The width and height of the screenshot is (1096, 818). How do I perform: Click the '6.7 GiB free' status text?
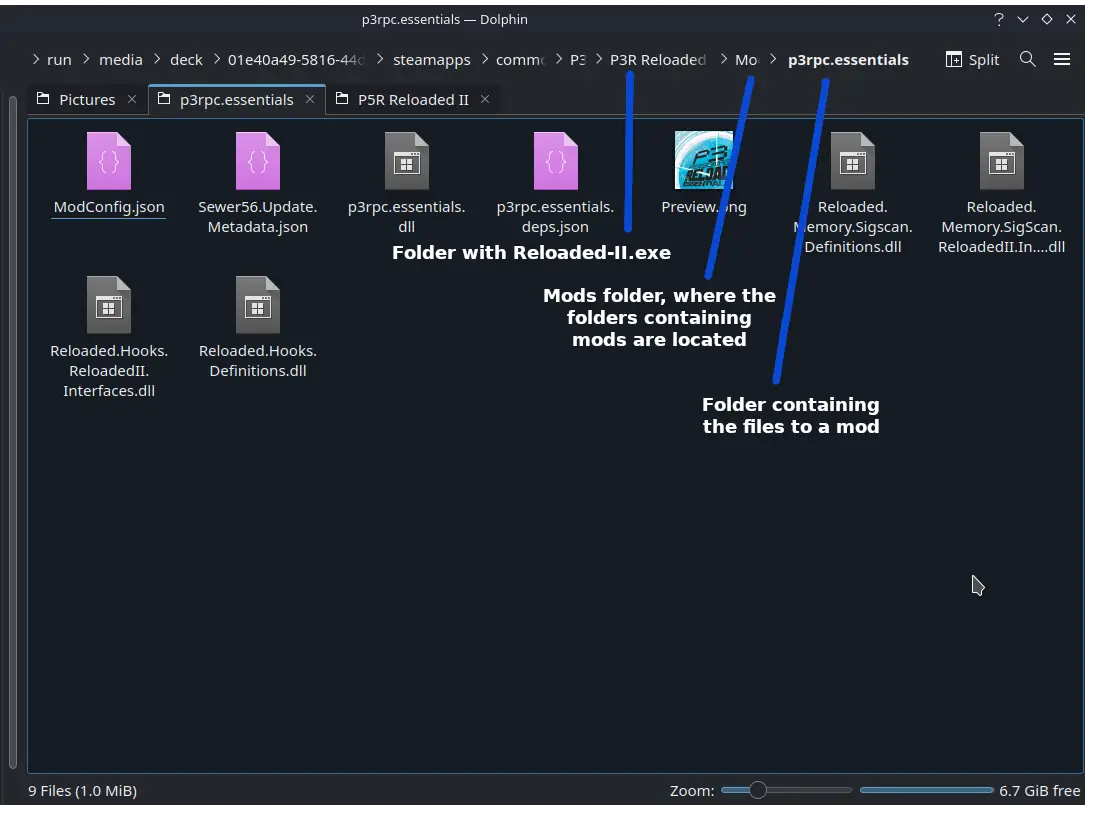tap(1039, 790)
